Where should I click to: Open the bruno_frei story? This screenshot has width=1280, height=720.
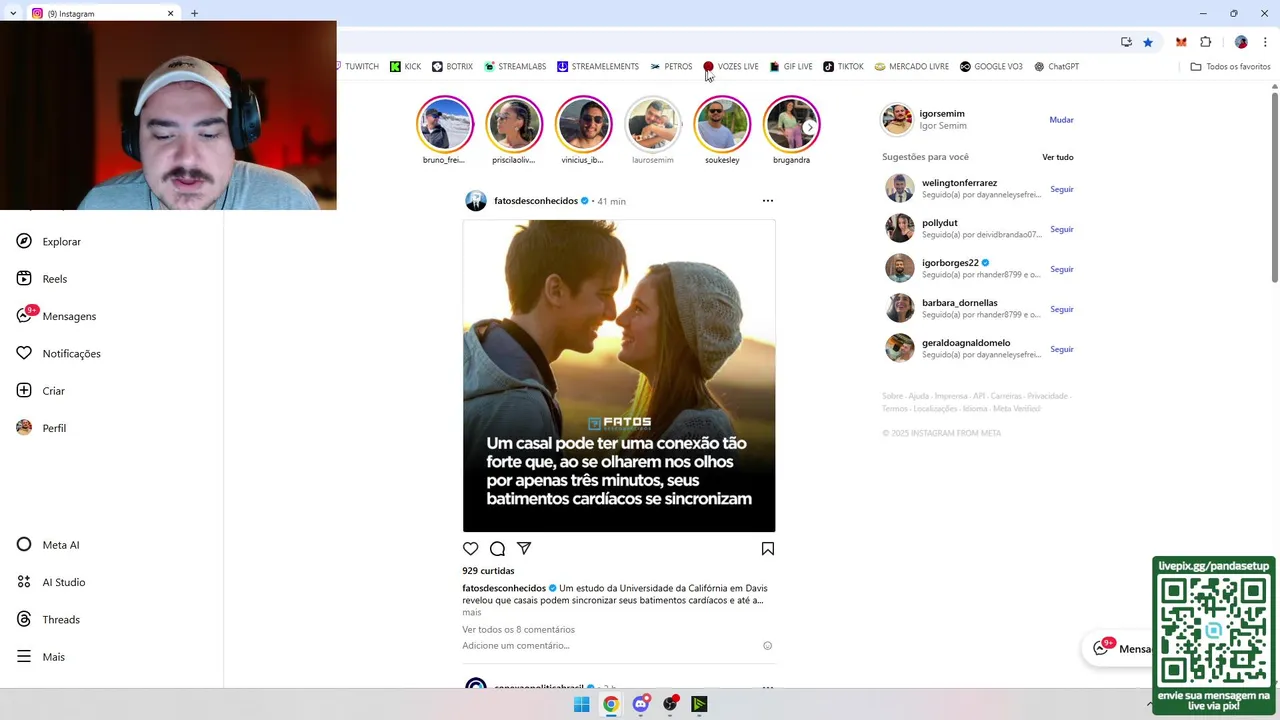tap(444, 124)
